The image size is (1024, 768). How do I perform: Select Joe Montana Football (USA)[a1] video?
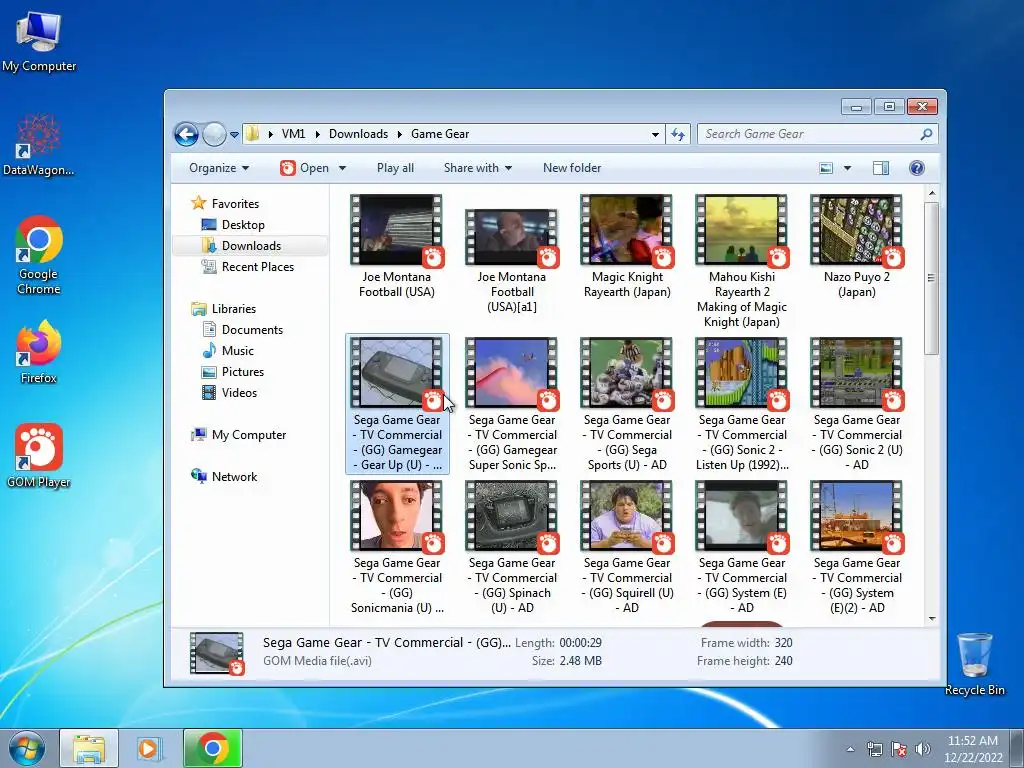click(x=511, y=261)
